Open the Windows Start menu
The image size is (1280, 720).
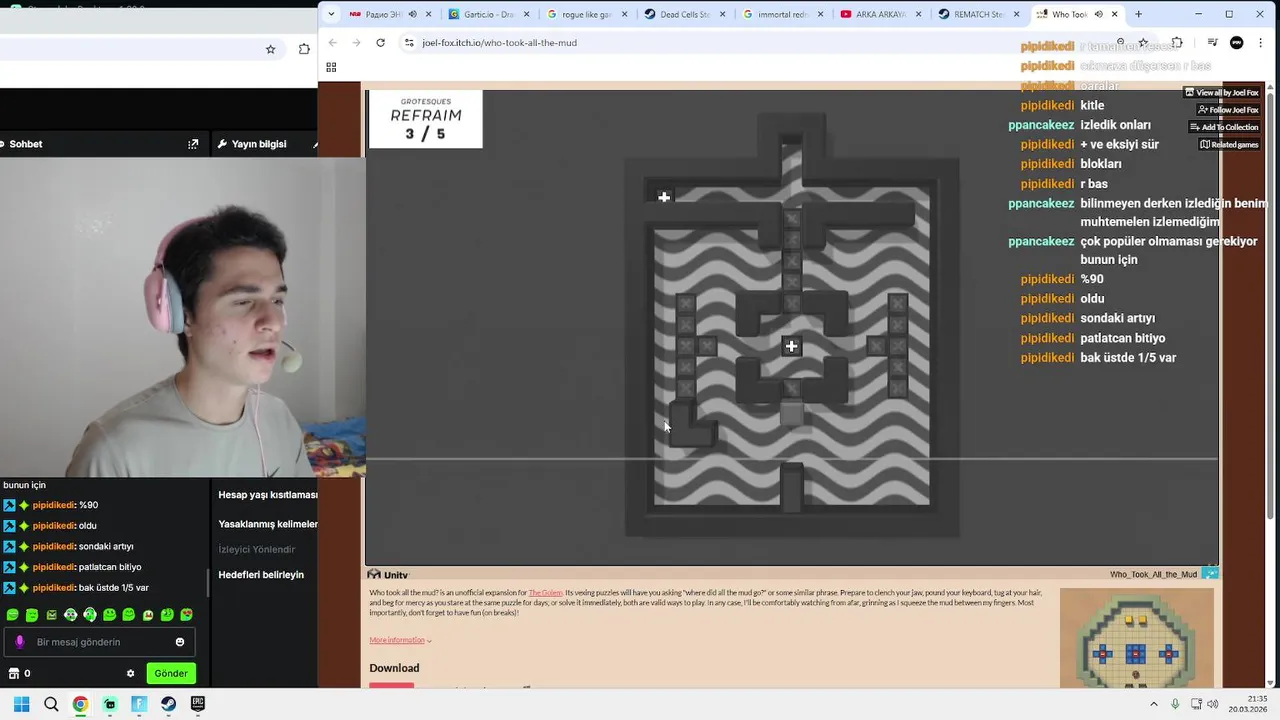[x=21, y=704]
